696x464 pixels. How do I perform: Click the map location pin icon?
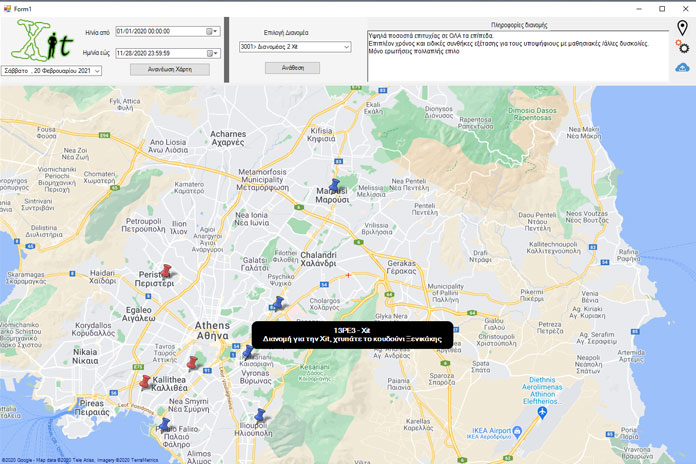(x=682, y=27)
